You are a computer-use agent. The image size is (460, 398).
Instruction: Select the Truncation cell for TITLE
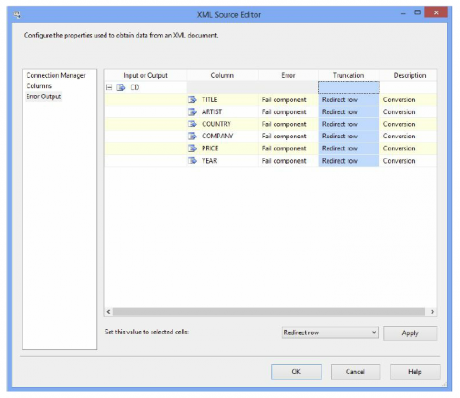pos(349,100)
